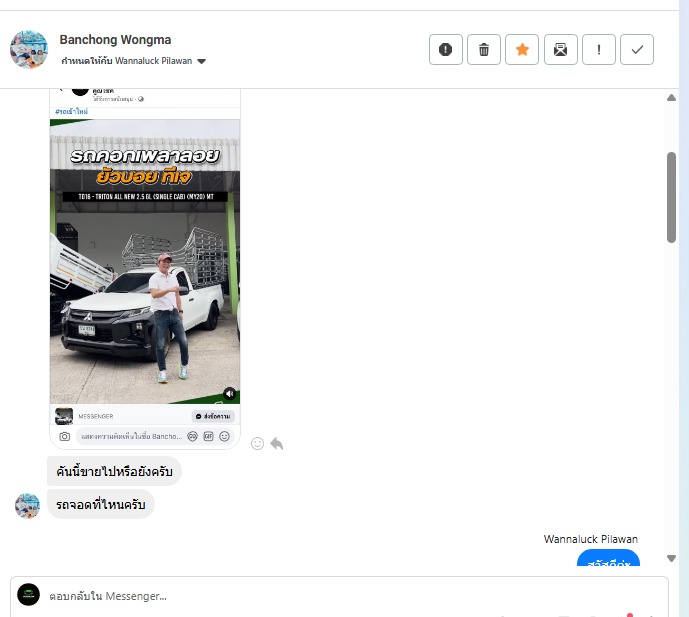The height and width of the screenshot is (617, 689).
Task: Reply to shared image arrow icon
Action: [x=277, y=443]
